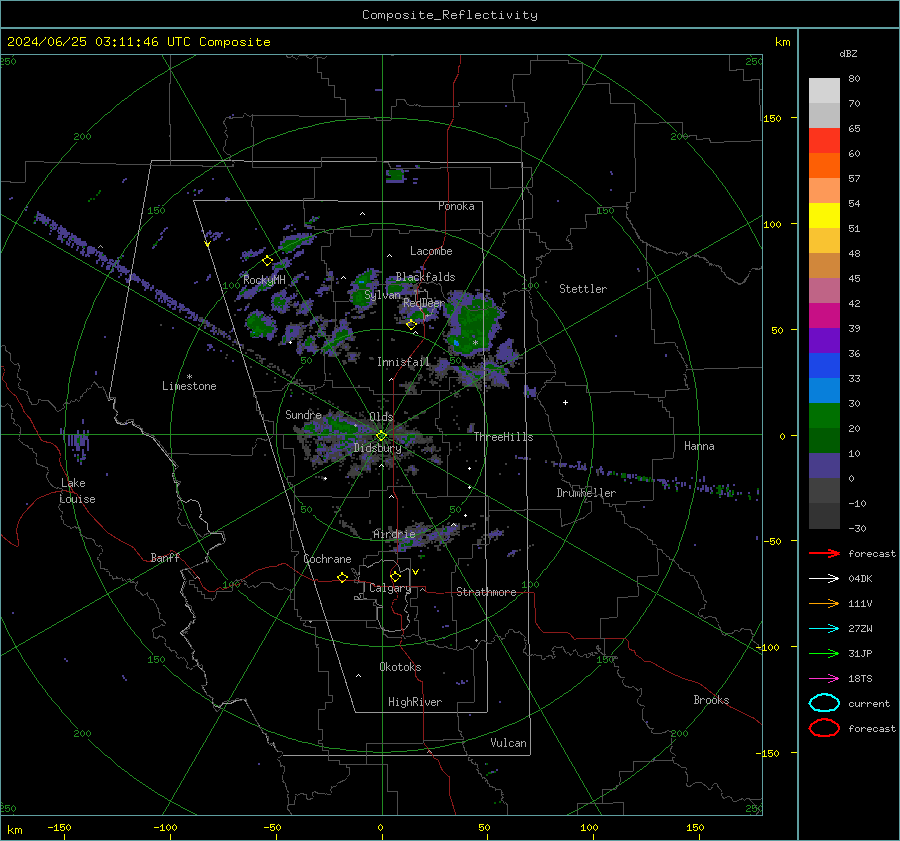Select the blue swatch between 36 and 33 dBZ
Screen dimensions: 900x841
(x=824, y=365)
